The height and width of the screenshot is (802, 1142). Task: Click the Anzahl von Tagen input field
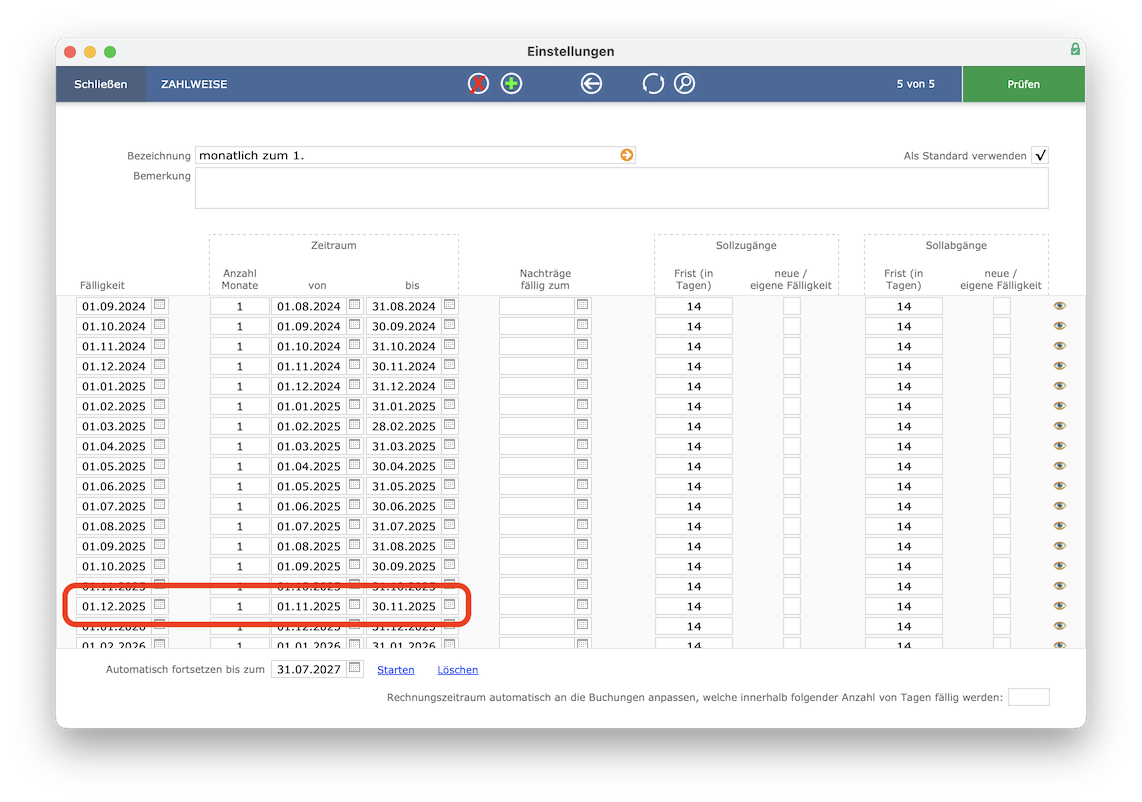coord(1028,697)
